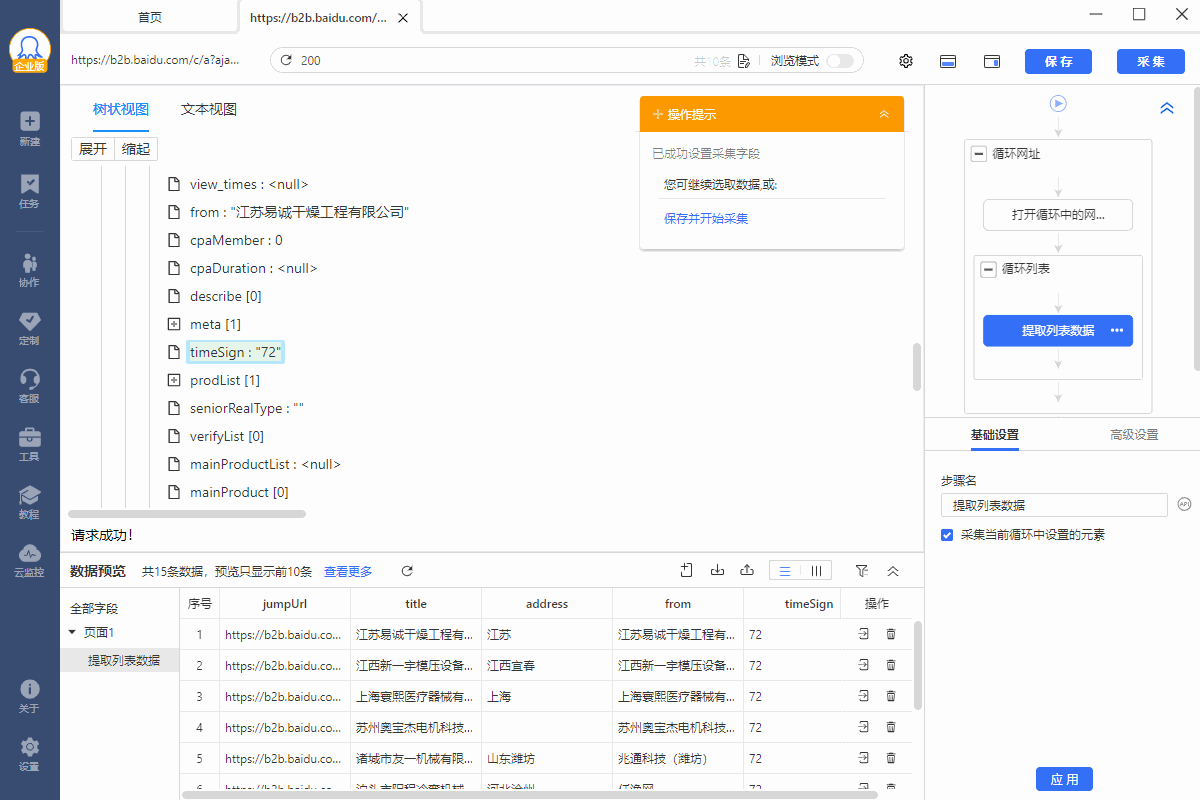Switch to the 文本视图 tab

coord(209,109)
